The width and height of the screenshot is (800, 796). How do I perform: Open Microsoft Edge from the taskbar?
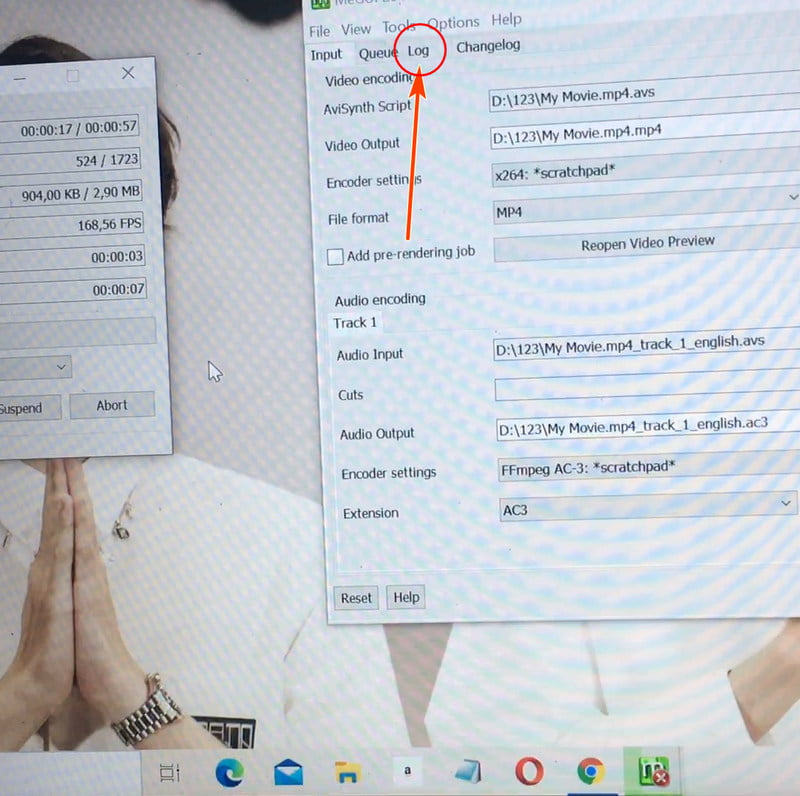click(x=230, y=772)
